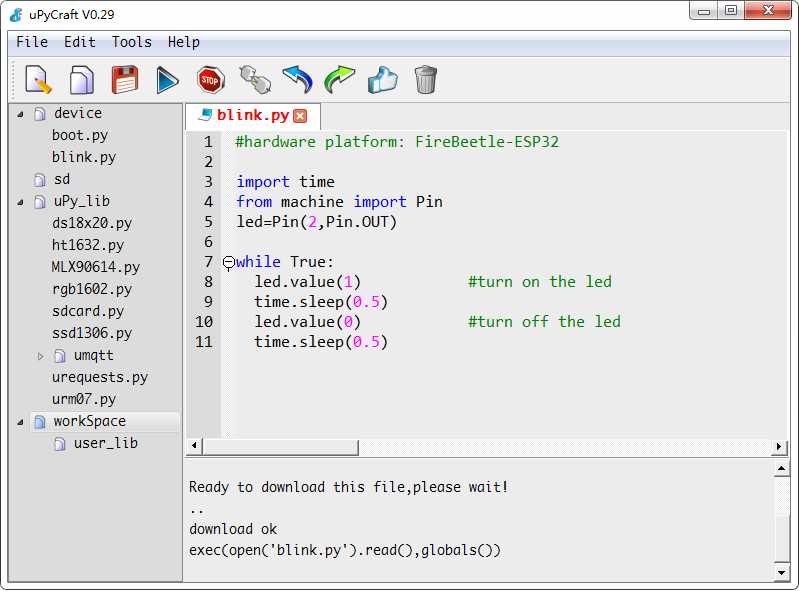The height and width of the screenshot is (591, 799).
Task: Click '#turn on the led' comment
Action: (540, 282)
